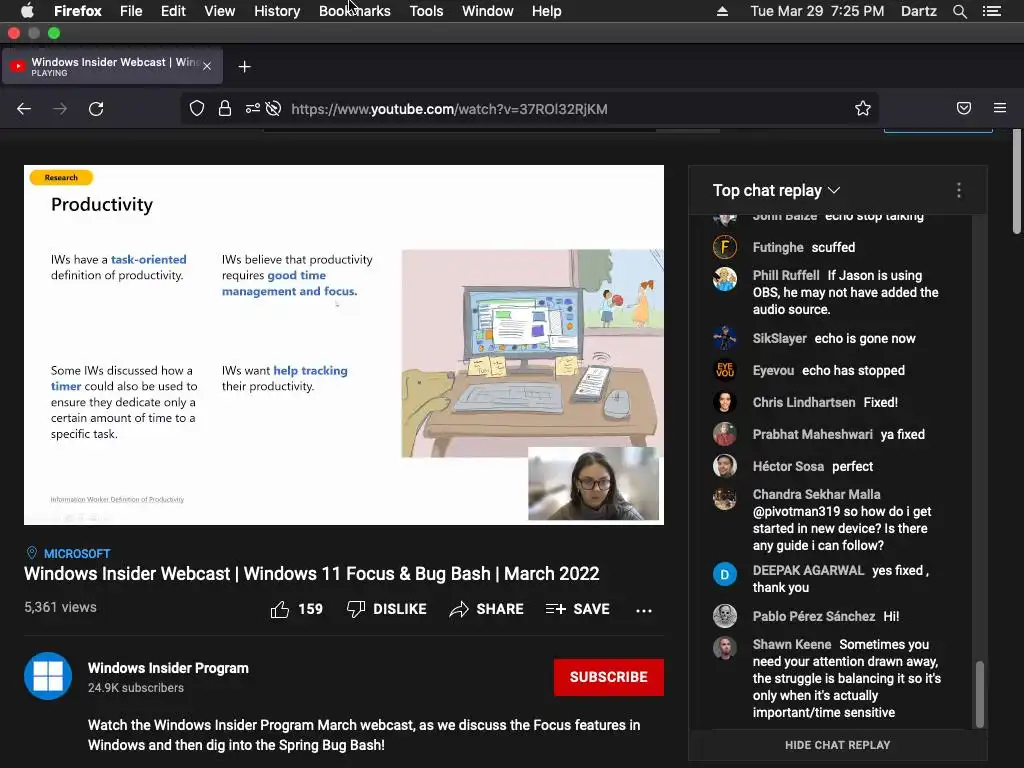Open a new browser tab

point(244,67)
